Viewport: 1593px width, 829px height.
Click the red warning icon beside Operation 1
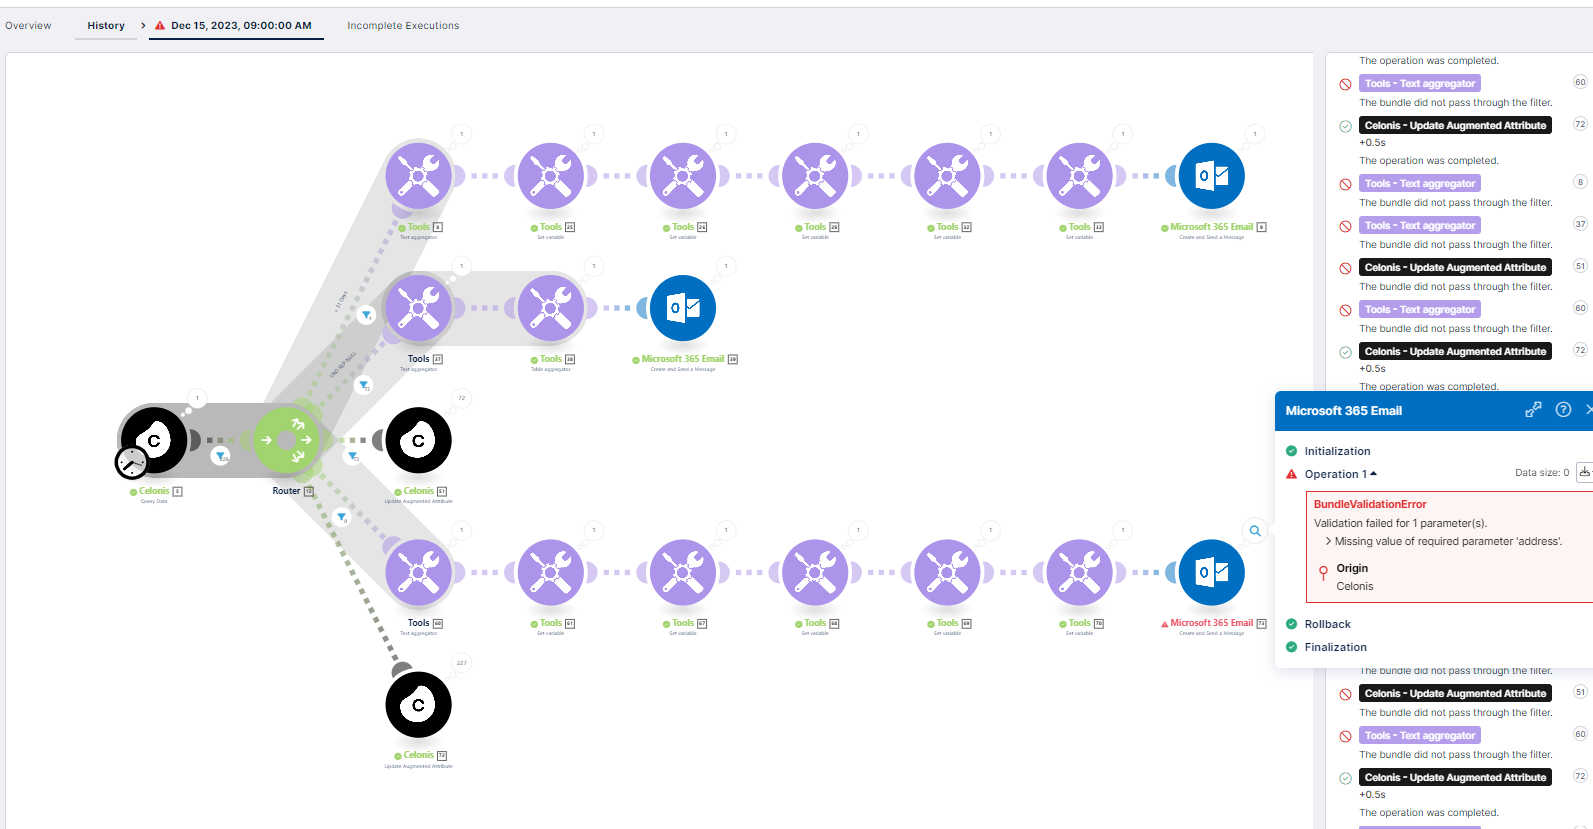[1291, 474]
